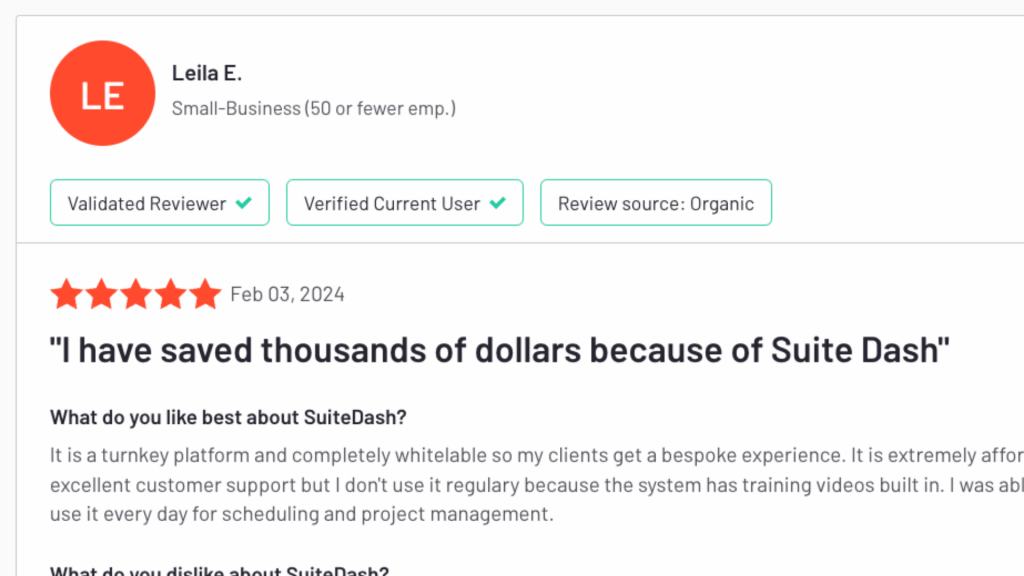Select the third rating star
Screen dimensions: 1024x576
[135, 294]
